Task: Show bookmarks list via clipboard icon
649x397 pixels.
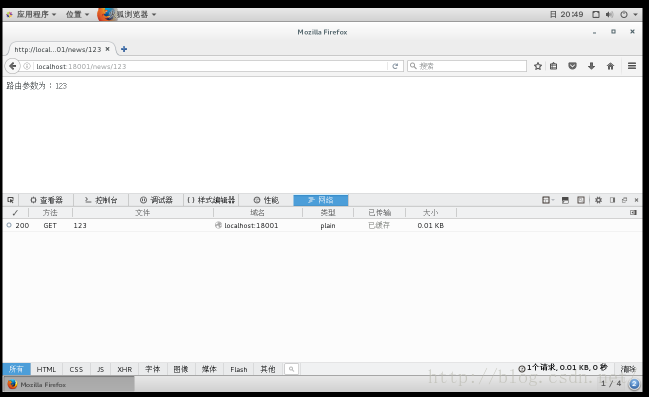Action: pos(554,66)
